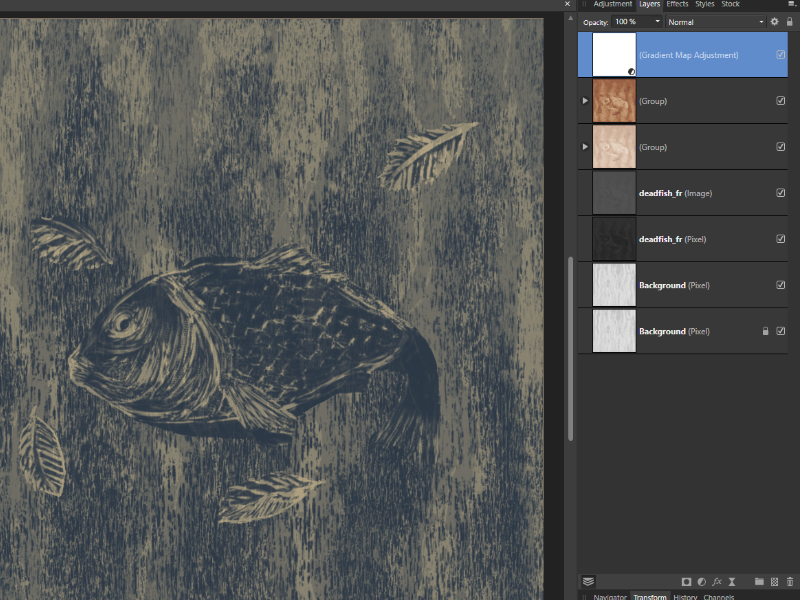800x600 pixels.
Task: Group layers using the folder icon
Action: tap(759, 582)
